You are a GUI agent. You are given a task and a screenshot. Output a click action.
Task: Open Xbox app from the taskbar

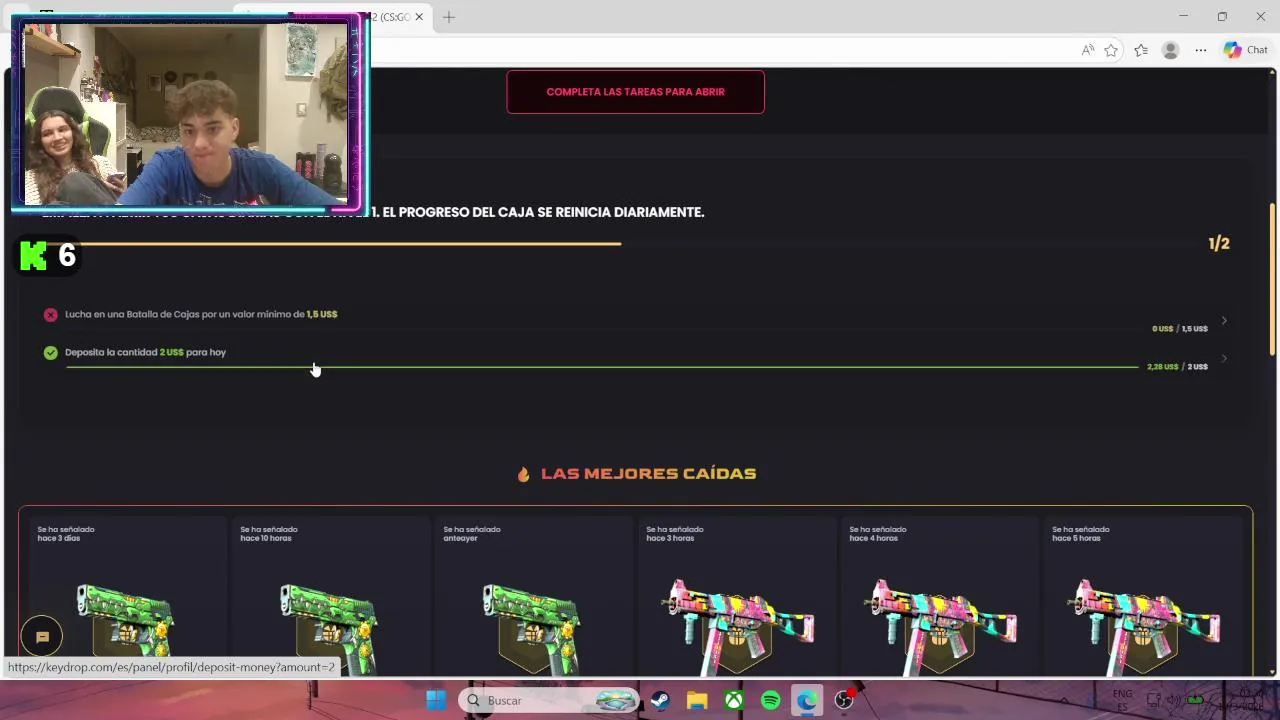[x=734, y=701]
